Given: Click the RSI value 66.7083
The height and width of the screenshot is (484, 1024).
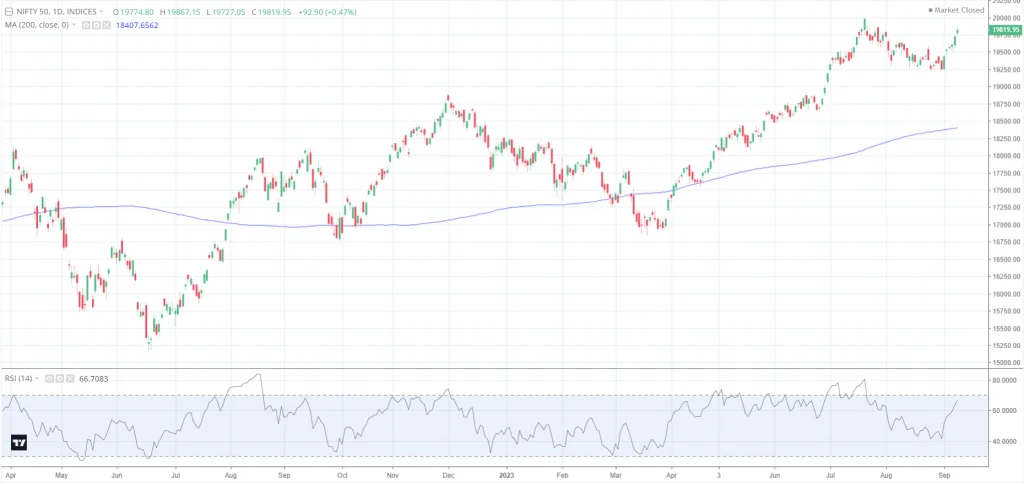Looking at the screenshot, I should pos(93,378).
